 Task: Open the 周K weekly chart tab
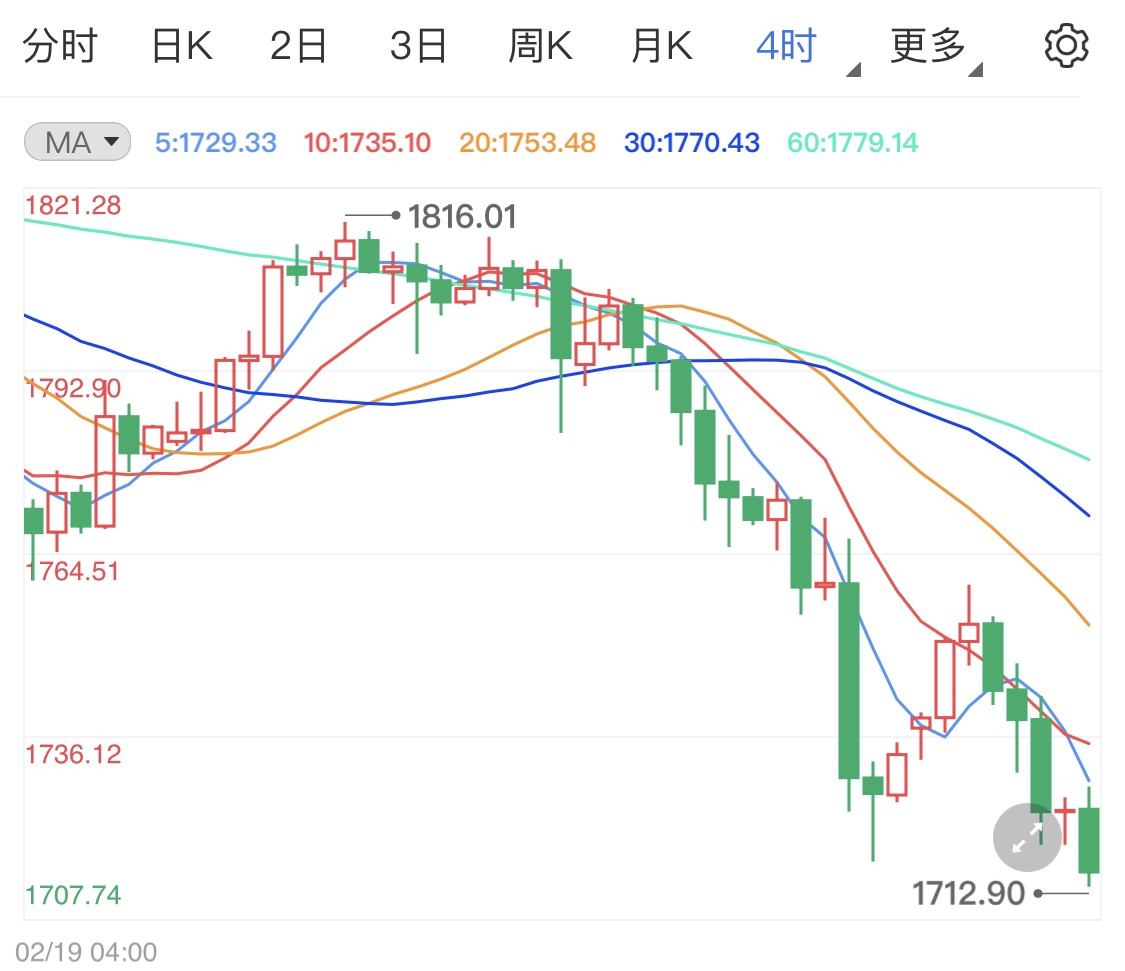[x=540, y=46]
